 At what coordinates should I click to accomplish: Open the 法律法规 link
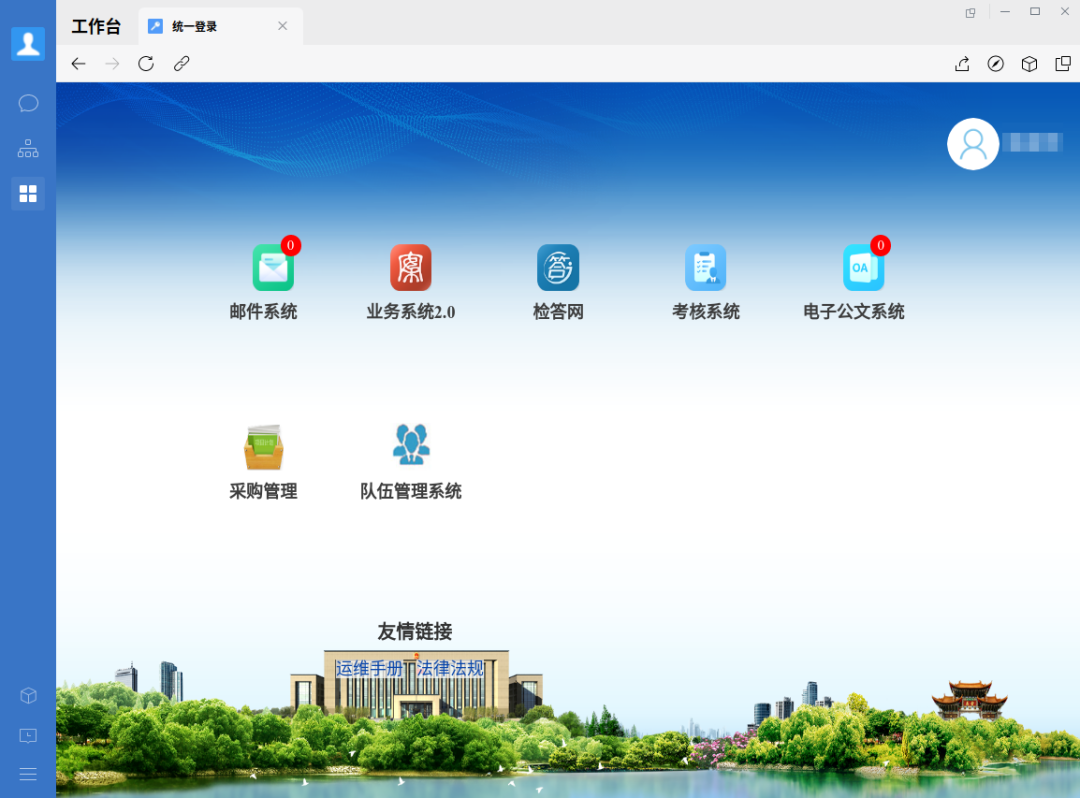pyautogui.click(x=452, y=668)
